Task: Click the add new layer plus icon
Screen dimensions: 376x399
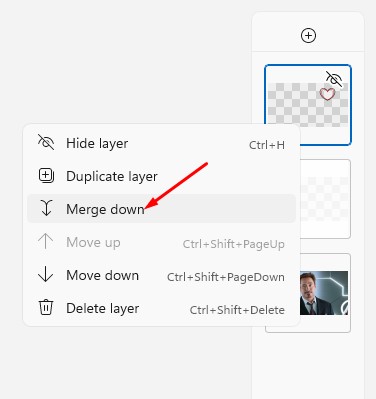Action: coord(308,35)
